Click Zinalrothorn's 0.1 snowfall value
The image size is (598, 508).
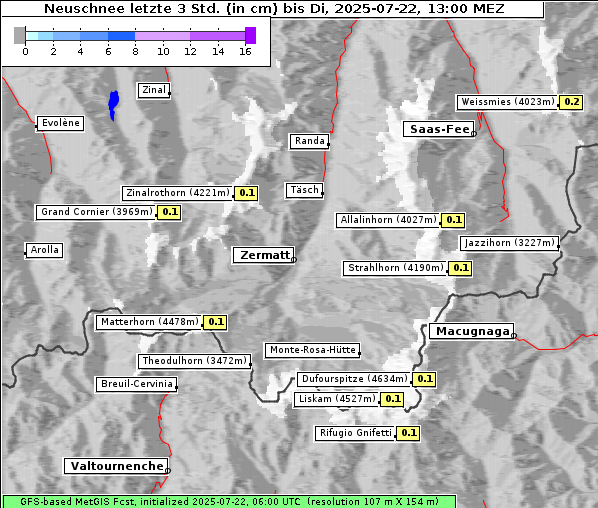pyautogui.click(x=246, y=193)
